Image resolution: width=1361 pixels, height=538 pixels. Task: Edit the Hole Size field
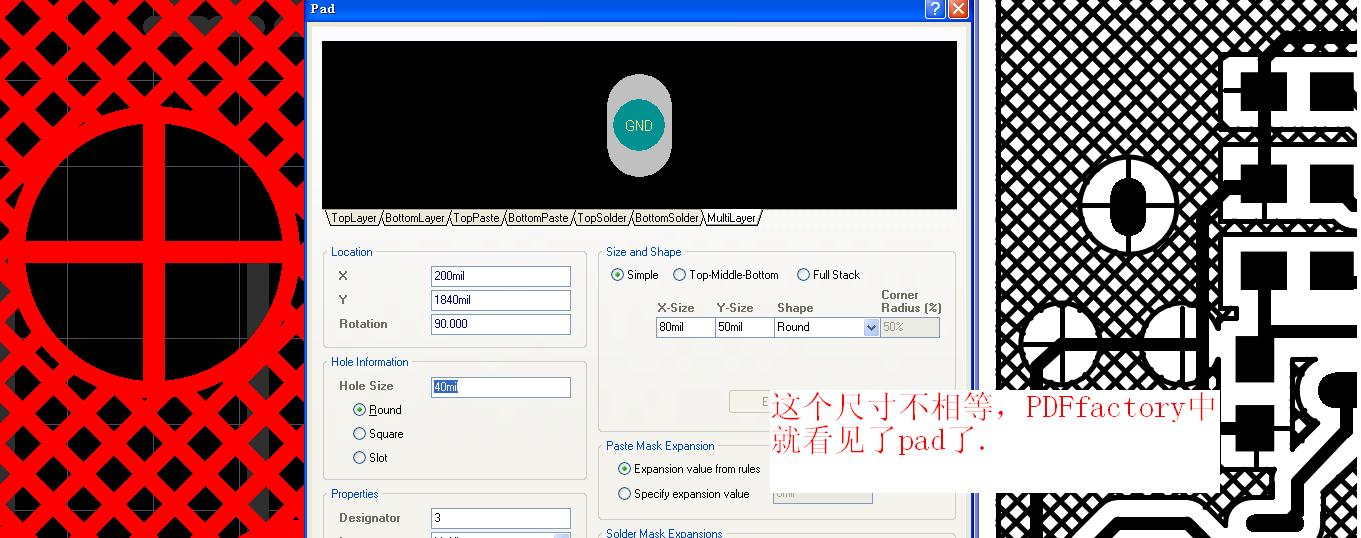[x=501, y=387]
